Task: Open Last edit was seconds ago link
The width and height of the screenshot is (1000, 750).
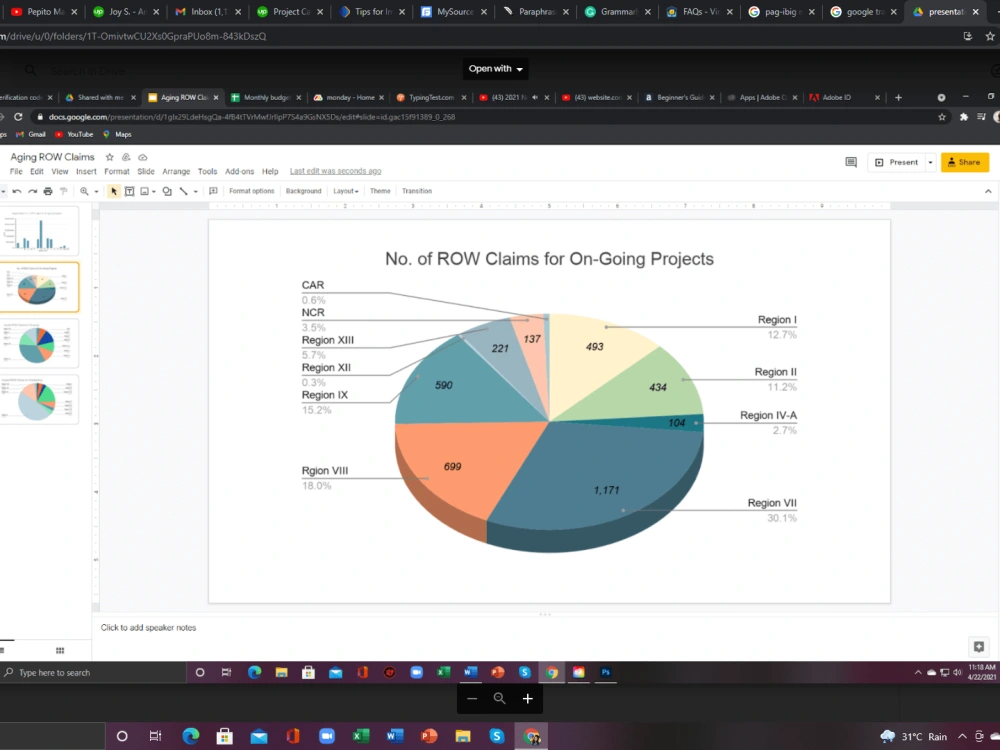Action: coord(335,172)
